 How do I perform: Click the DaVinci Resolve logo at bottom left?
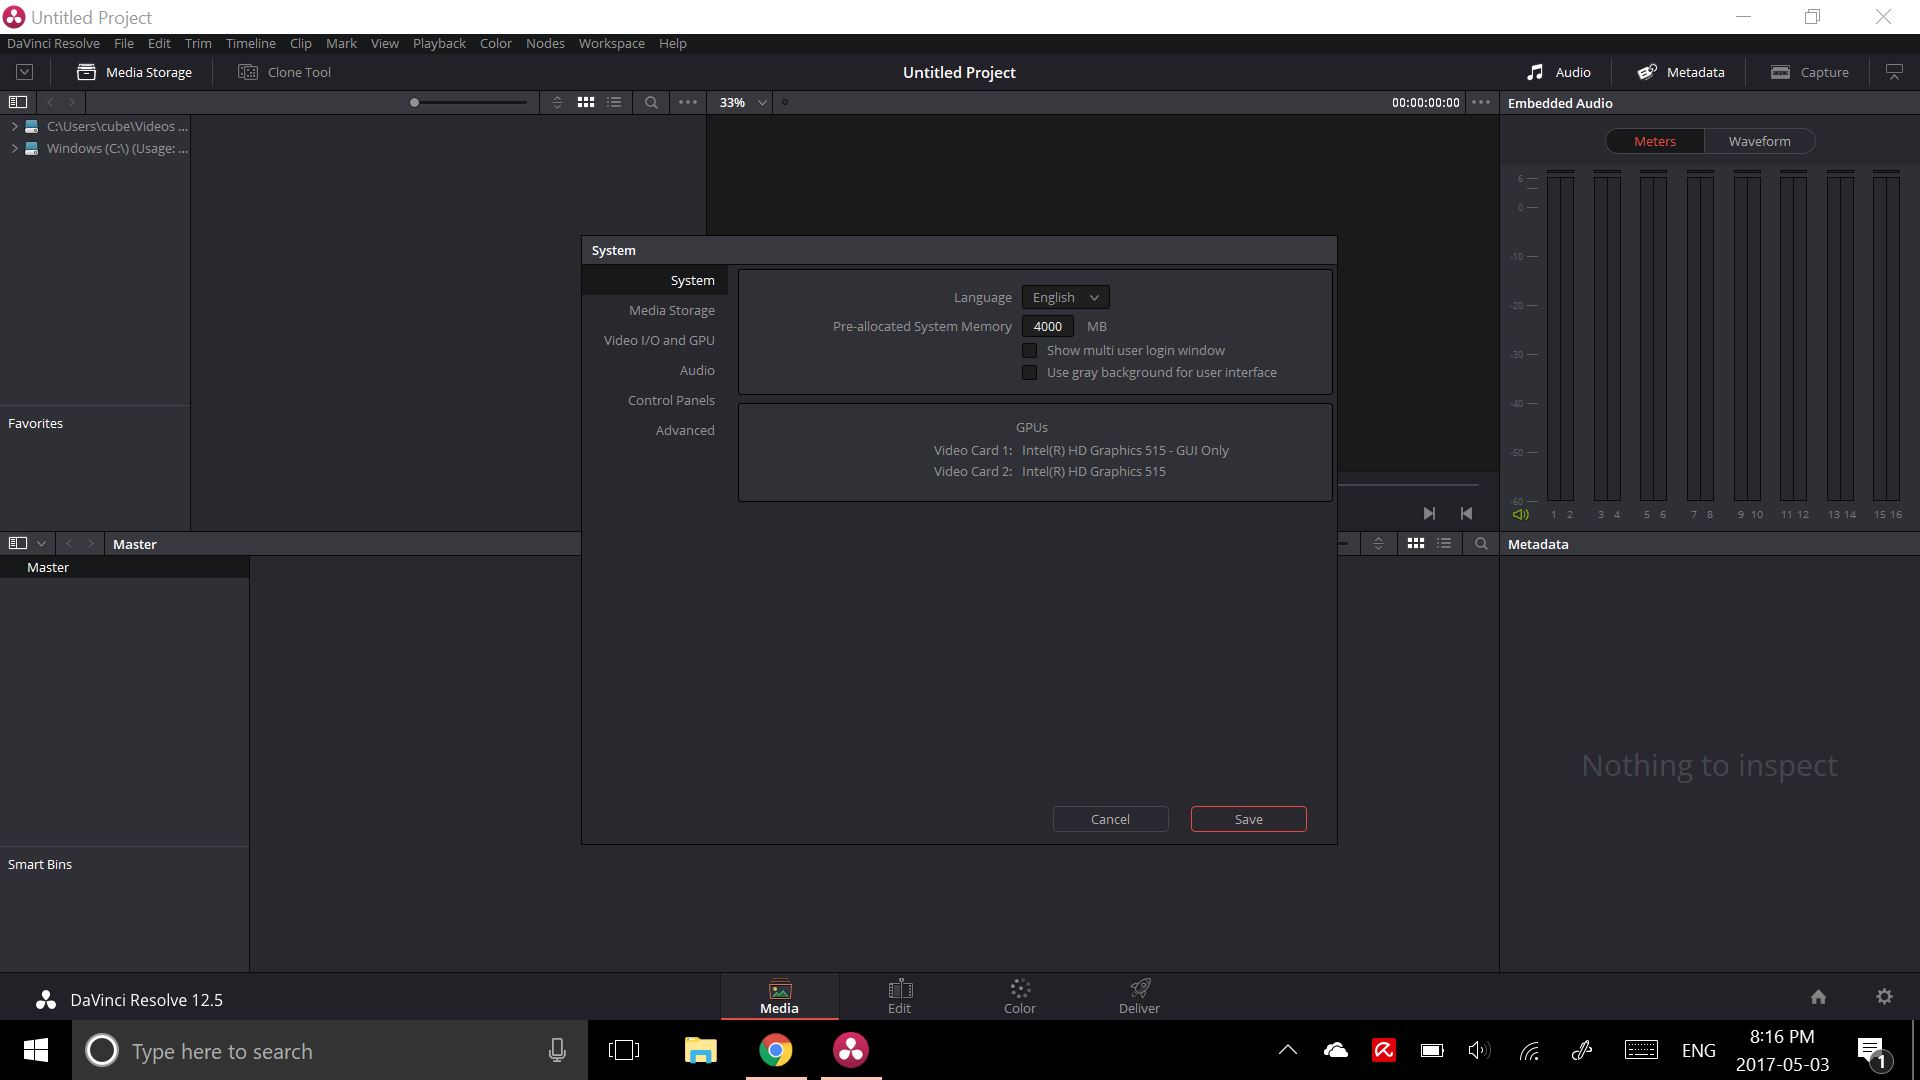pyautogui.click(x=45, y=1000)
